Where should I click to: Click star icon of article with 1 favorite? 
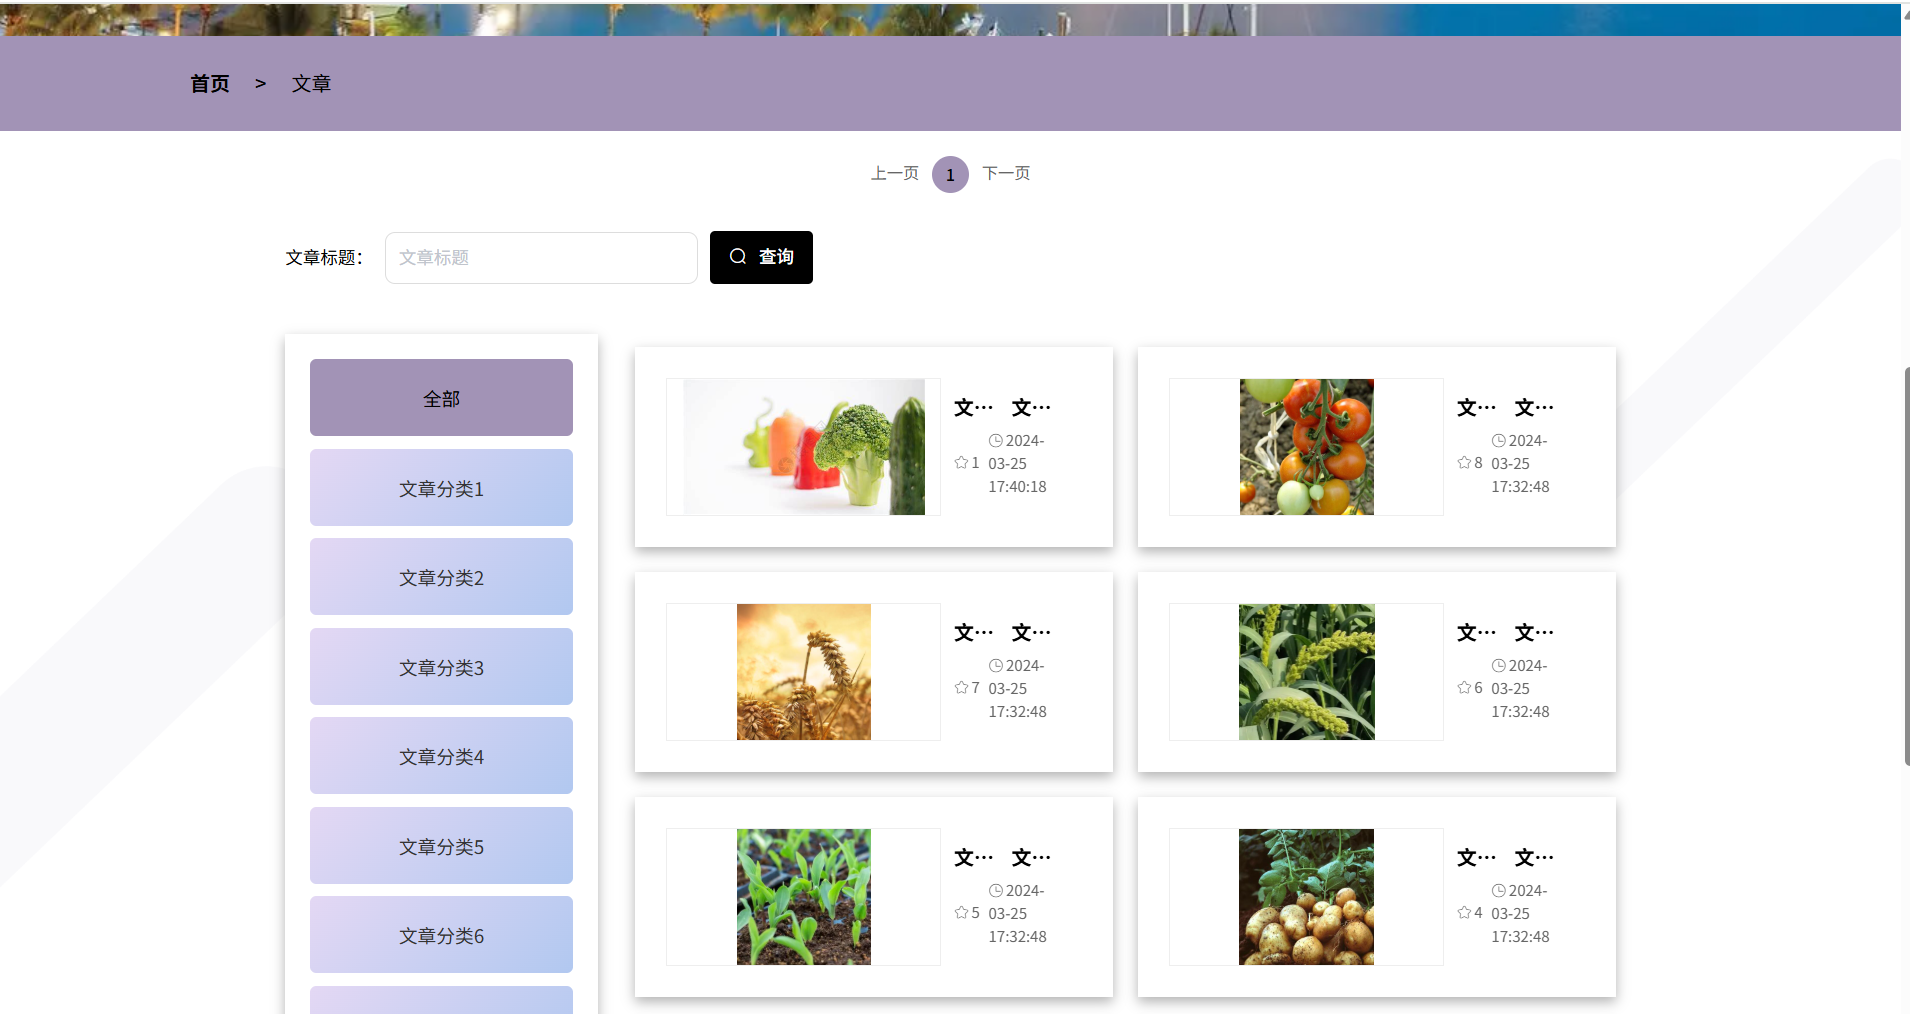click(x=961, y=463)
